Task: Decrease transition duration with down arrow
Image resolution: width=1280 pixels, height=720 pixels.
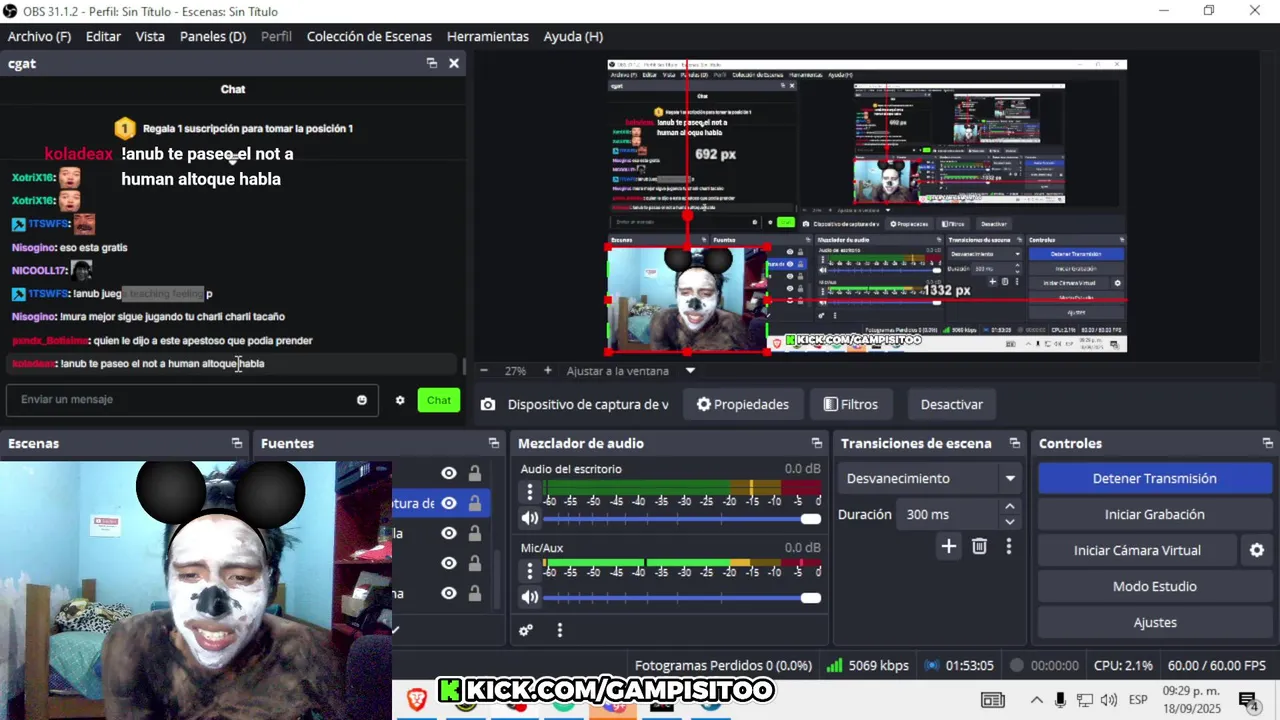Action: tap(1010, 521)
